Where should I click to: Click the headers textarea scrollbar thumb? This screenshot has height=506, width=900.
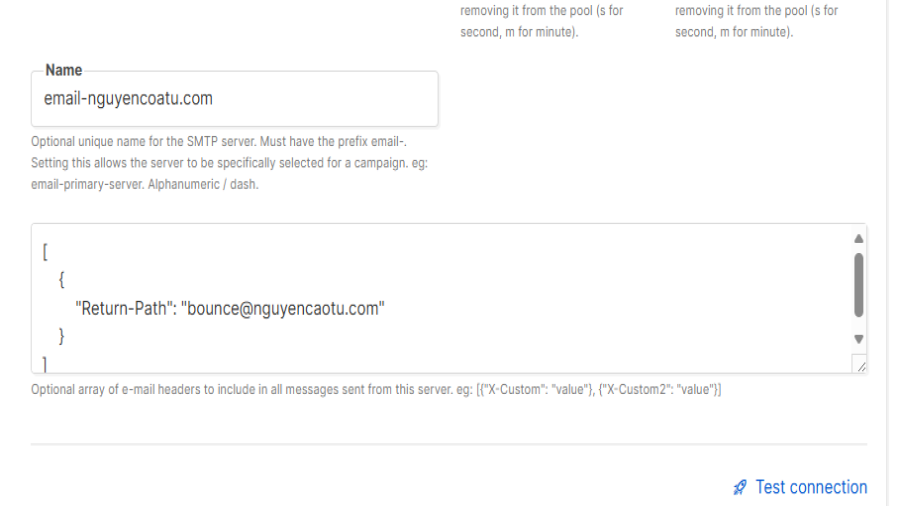[x=859, y=285]
